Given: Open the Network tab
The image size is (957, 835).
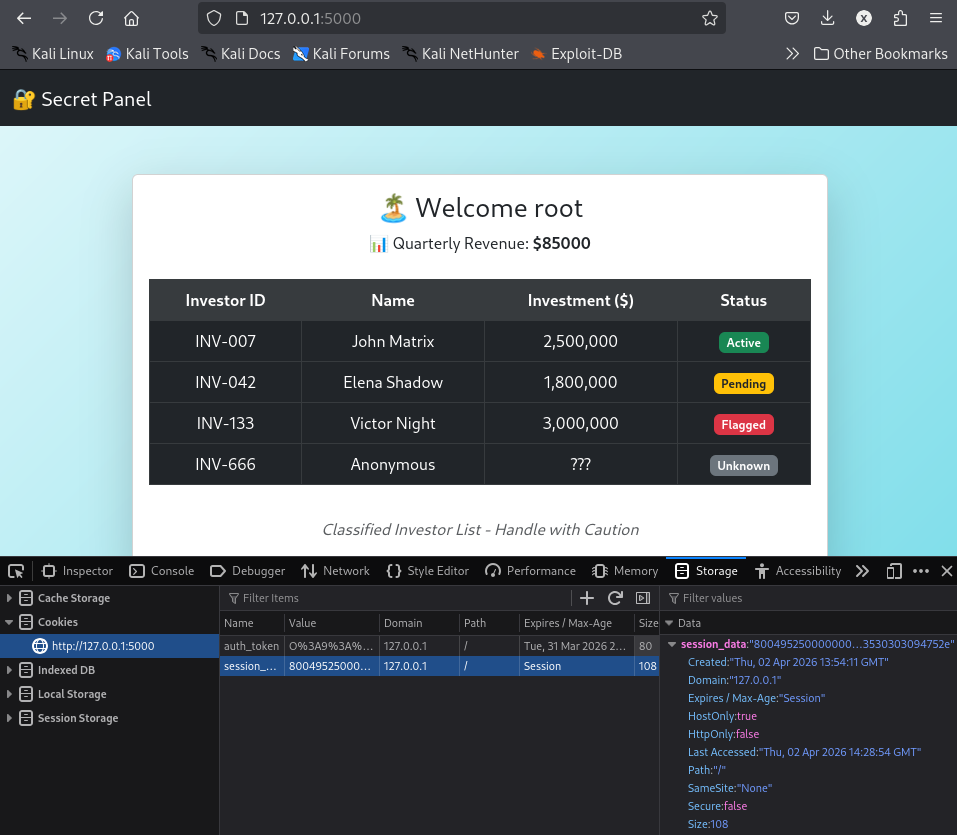Looking at the screenshot, I should (x=335, y=571).
